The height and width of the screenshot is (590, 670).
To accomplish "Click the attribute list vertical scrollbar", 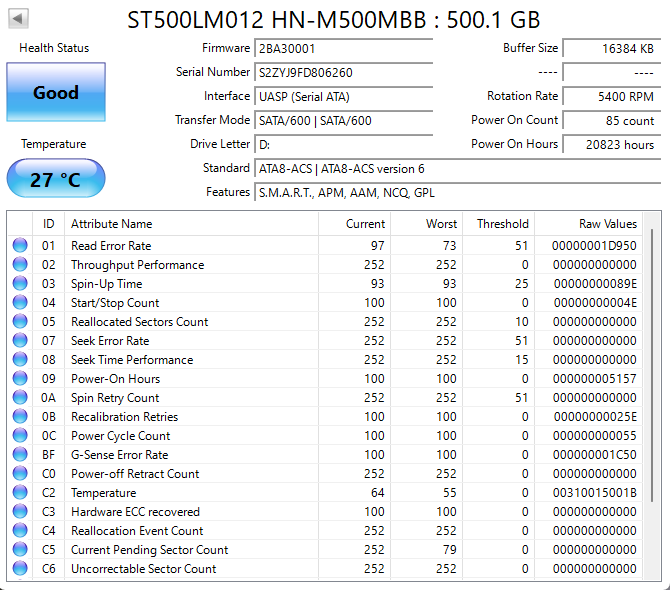I will pos(652,400).
